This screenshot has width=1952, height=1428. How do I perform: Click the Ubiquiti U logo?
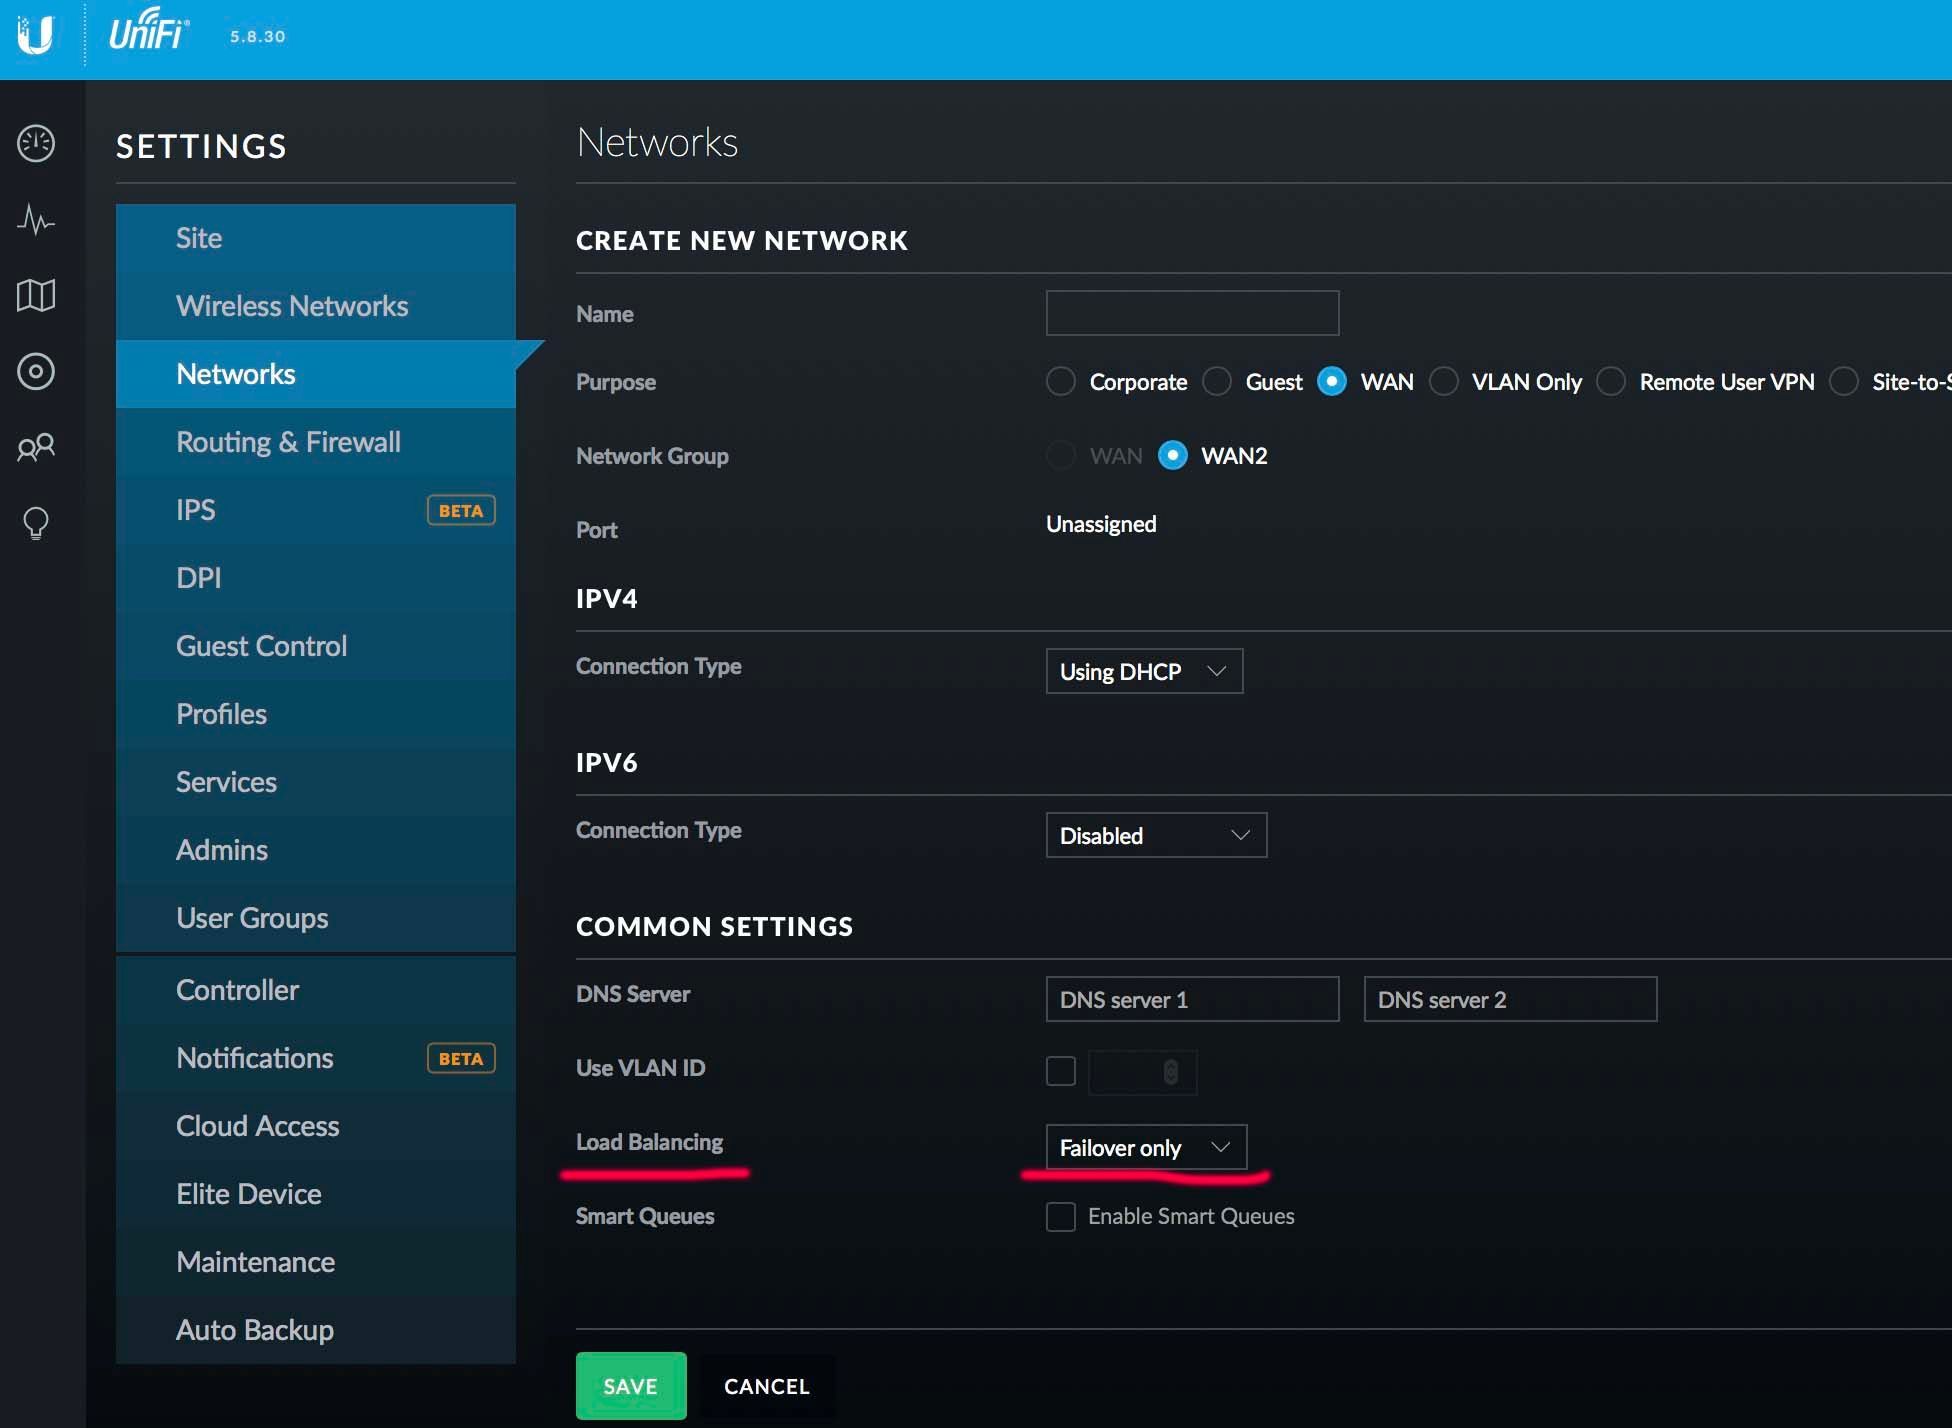click(x=36, y=36)
